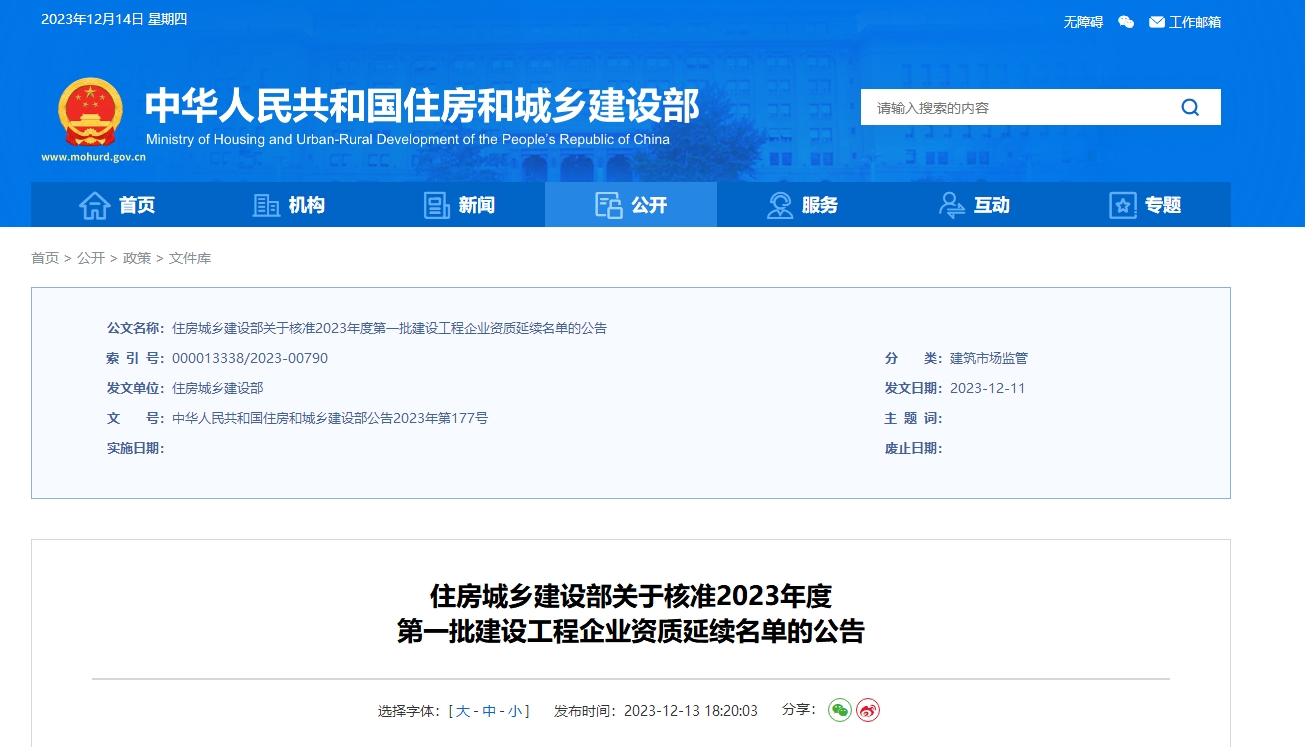Click 文件库 in the breadcrumb trail

click(x=198, y=257)
